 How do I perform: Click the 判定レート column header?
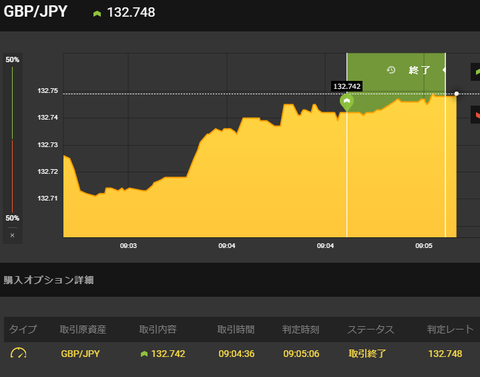click(450, 330)
